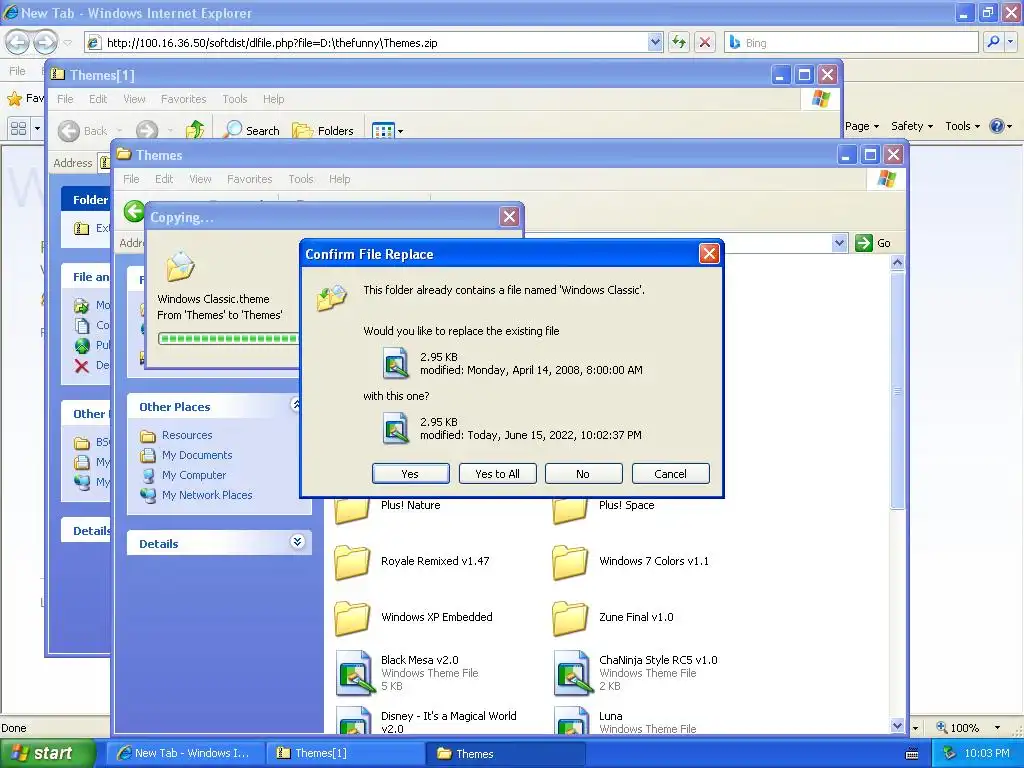1024x768 pixels.
Task: Click Refresh icon in Internet Explorer
Action: coord(679,42)
